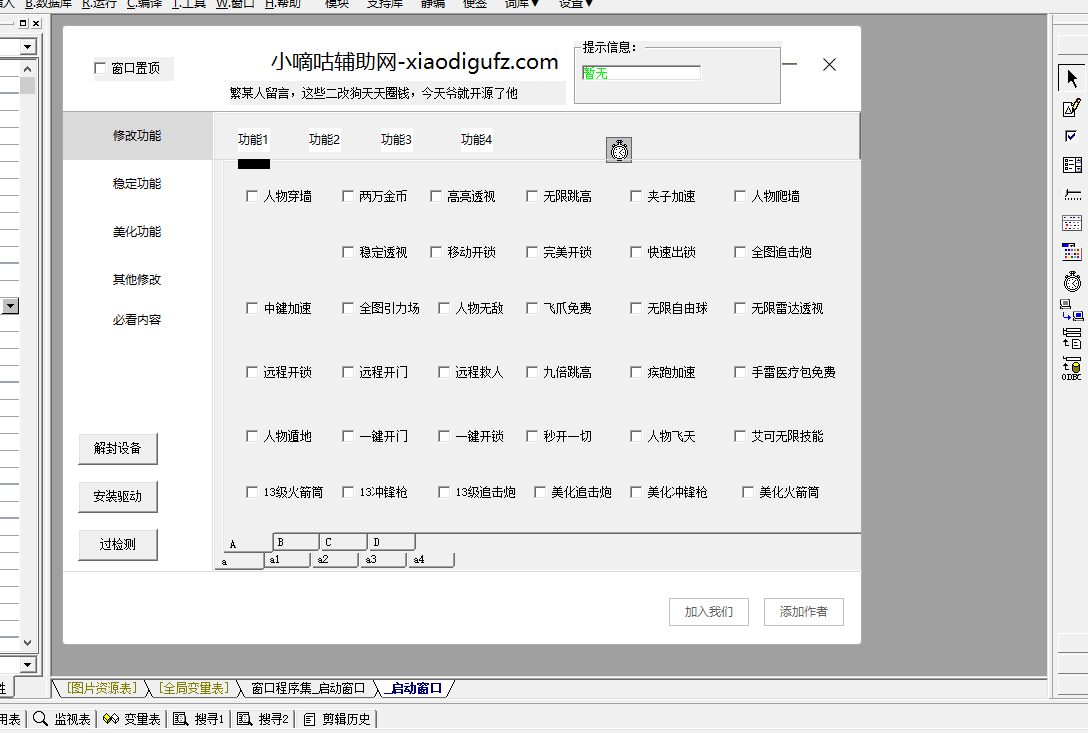Click the black indicator bar under 功能1

[x=254, y=164]
